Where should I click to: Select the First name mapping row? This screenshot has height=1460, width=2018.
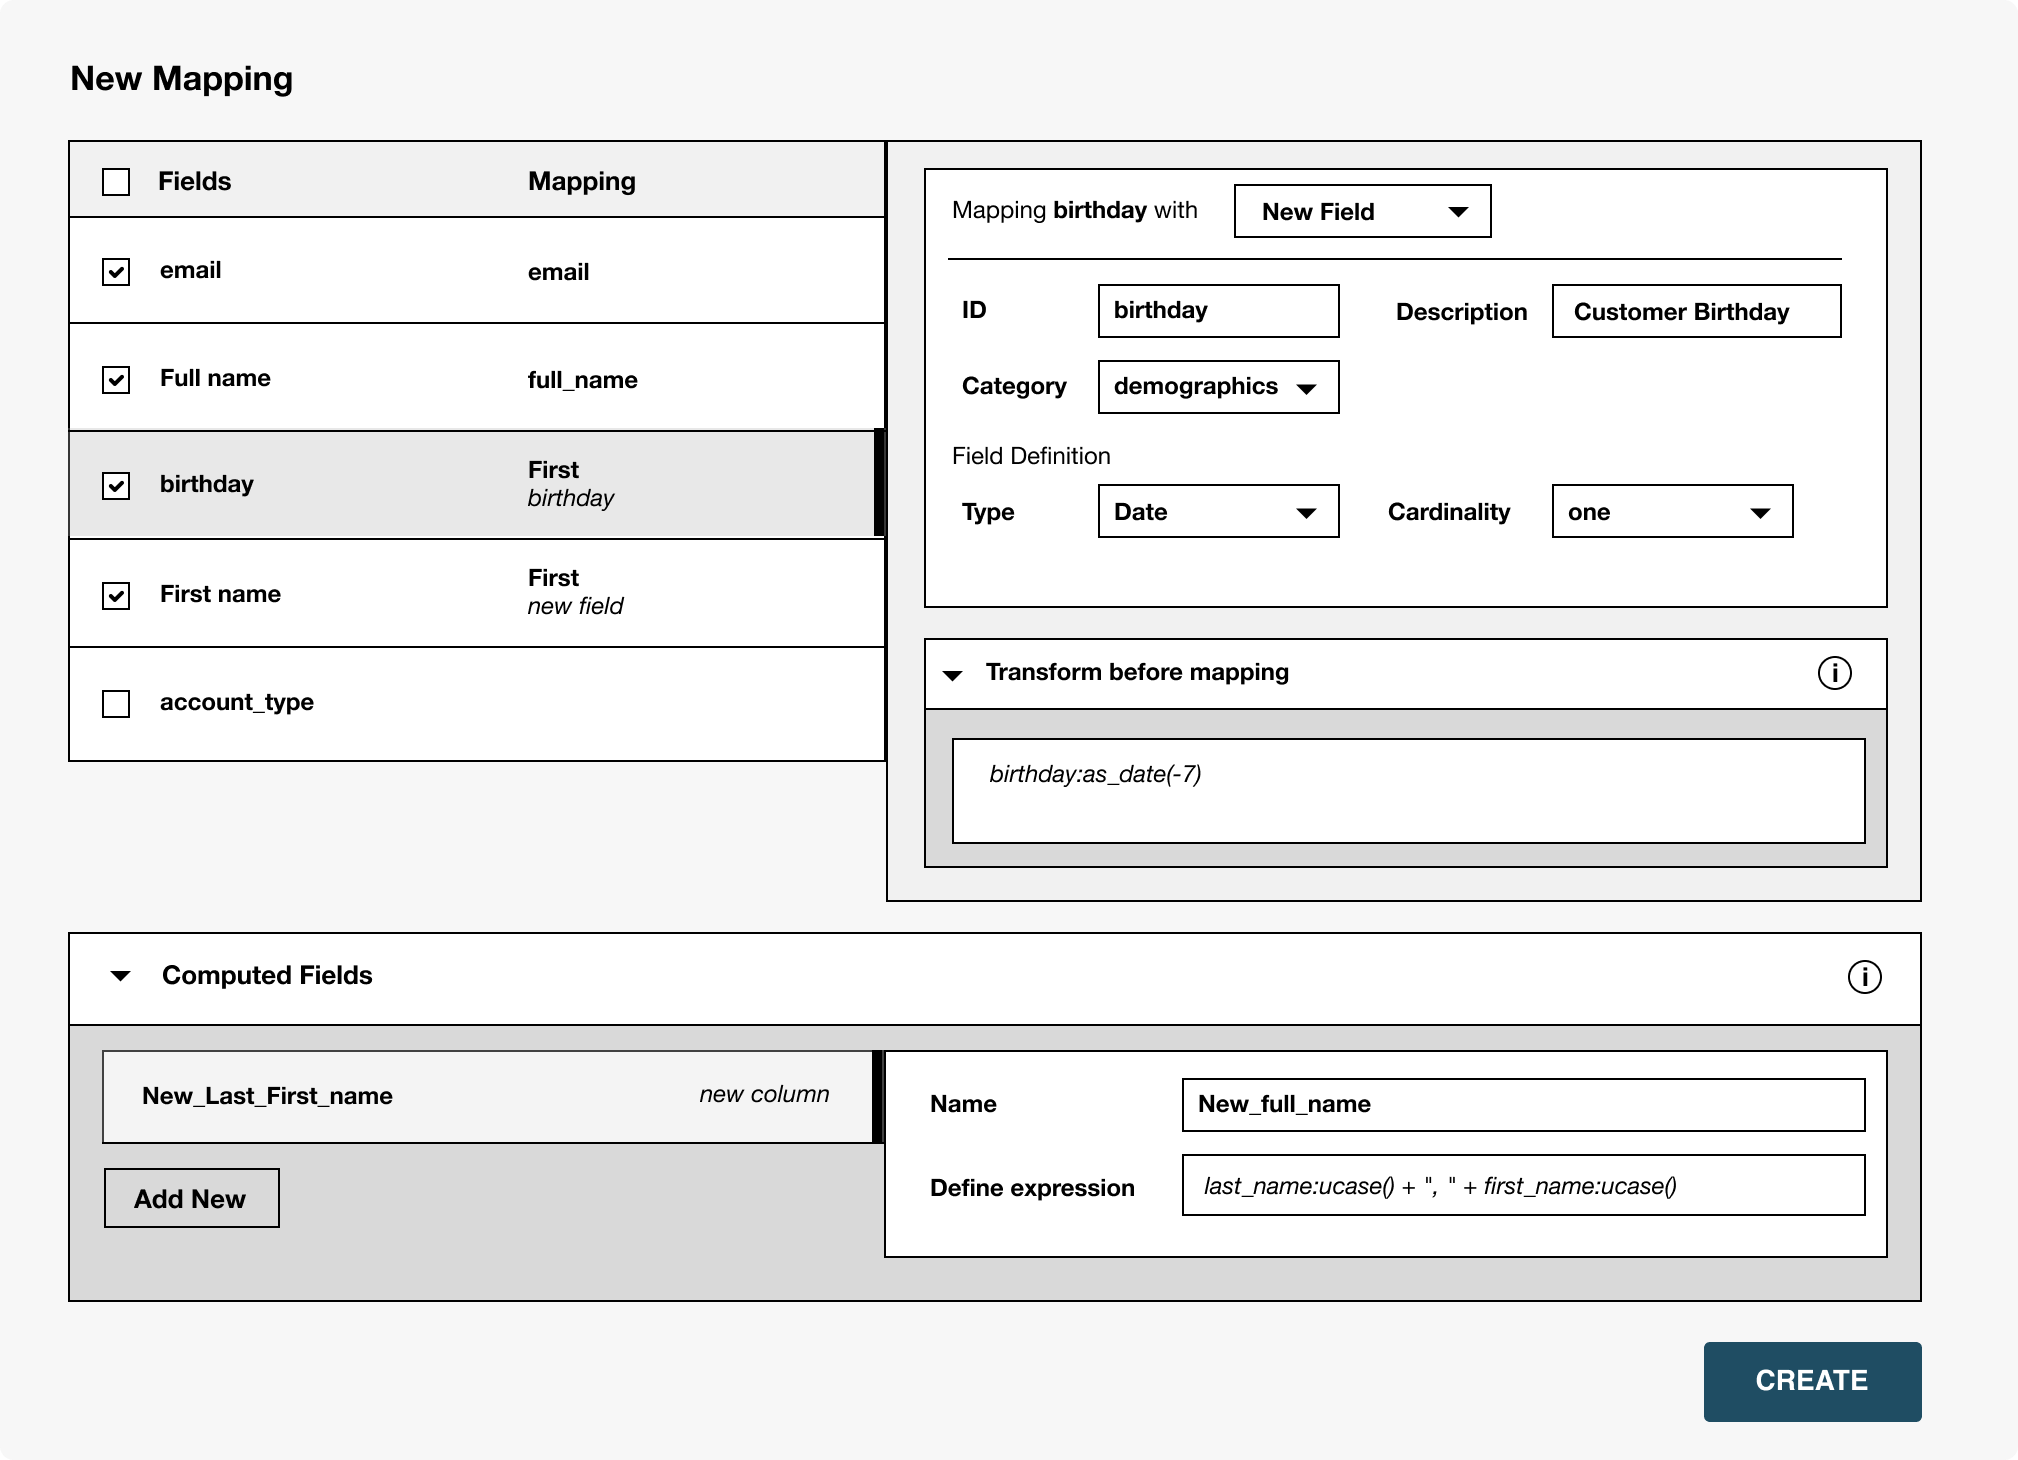(x=477, y=594)
